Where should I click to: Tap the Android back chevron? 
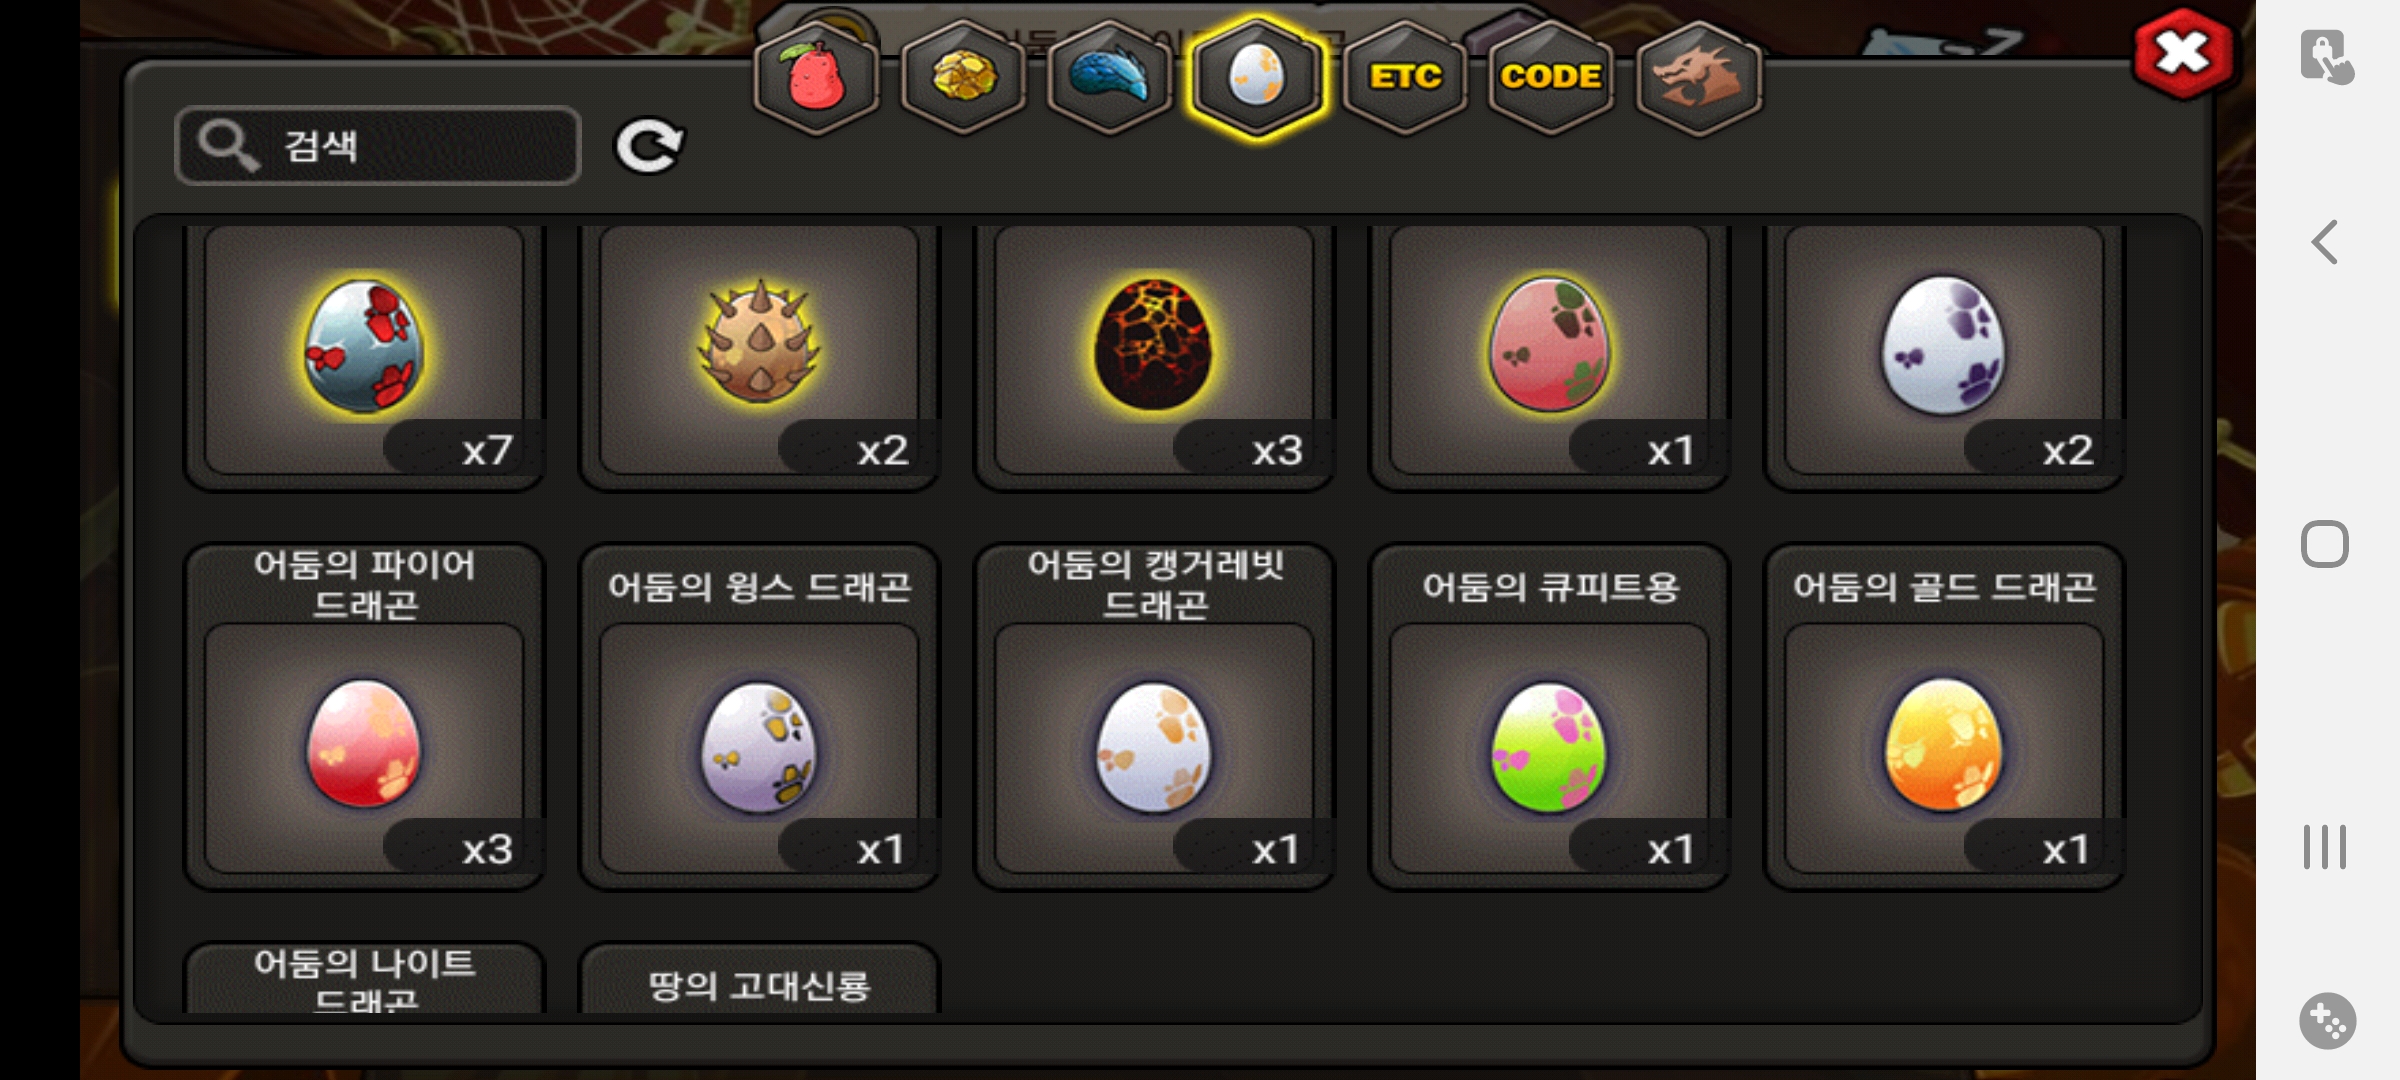[2325, 242]
